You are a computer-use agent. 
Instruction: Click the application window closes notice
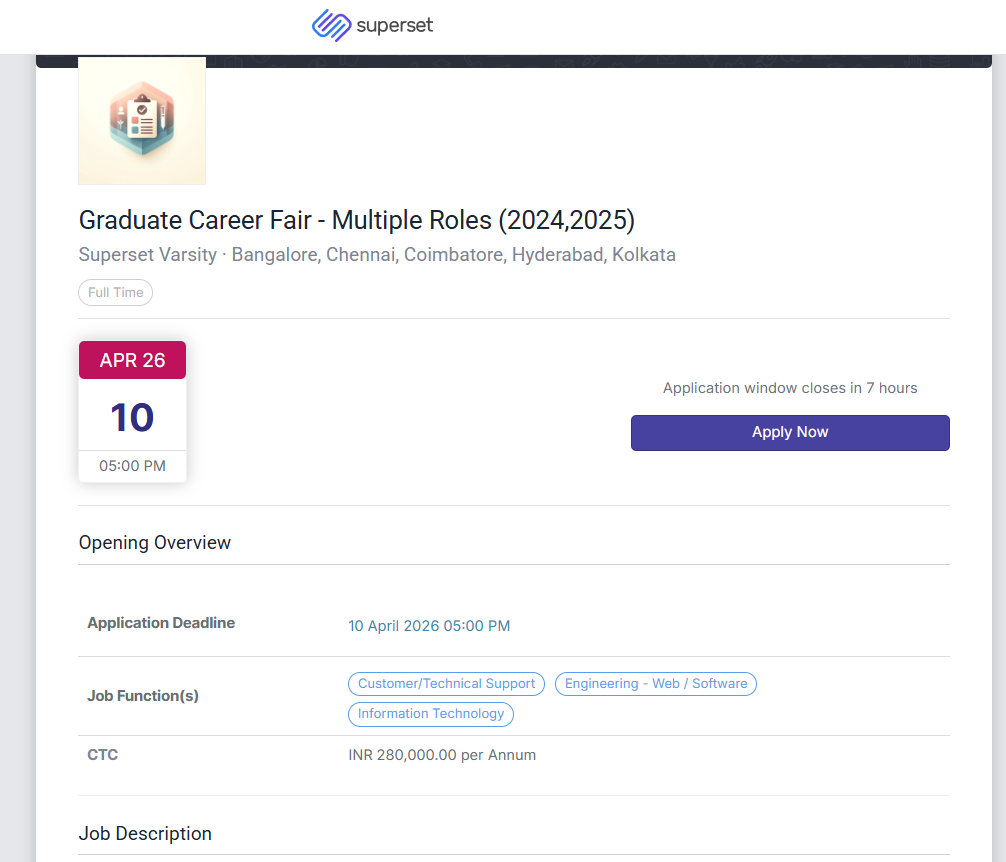789,388
